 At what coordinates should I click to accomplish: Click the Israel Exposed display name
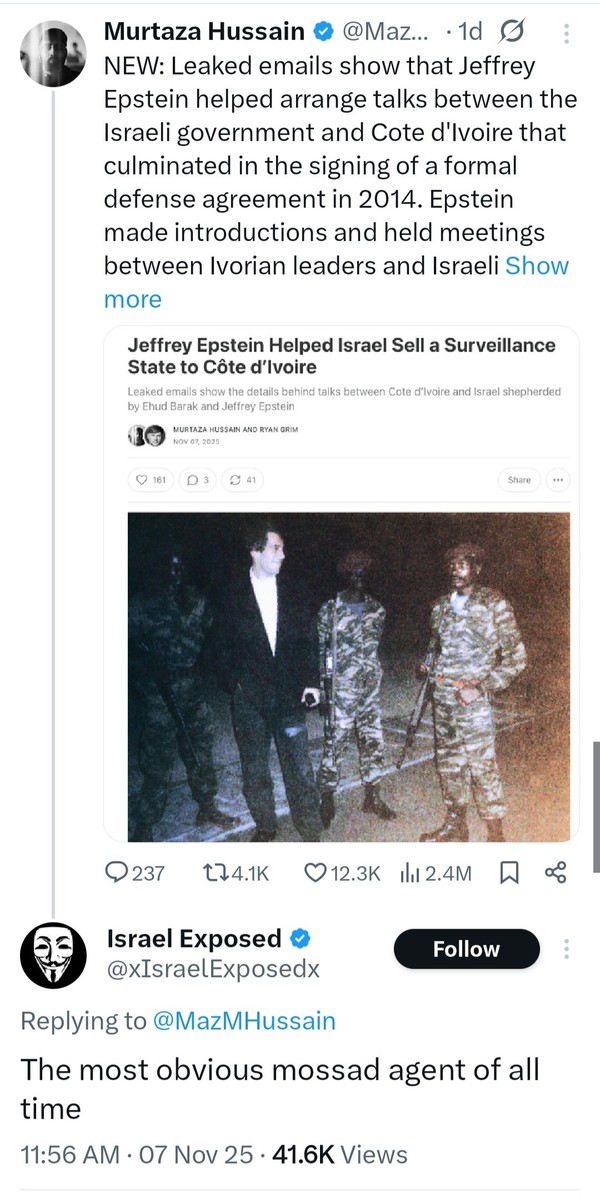pyautogui.click(x=194, y=938)
